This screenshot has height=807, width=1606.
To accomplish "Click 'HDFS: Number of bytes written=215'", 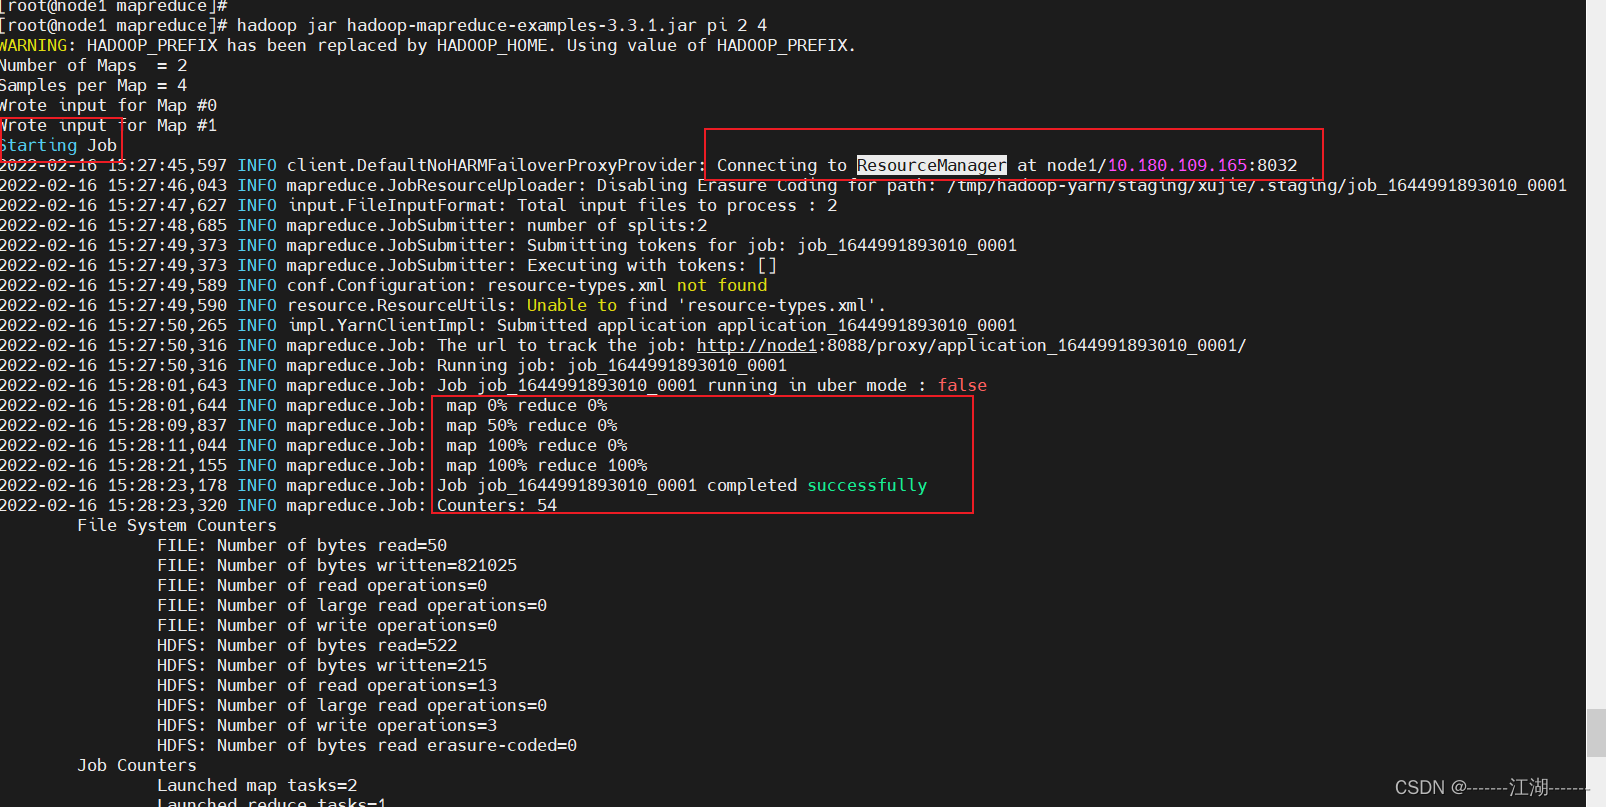I will click(322, 665).
